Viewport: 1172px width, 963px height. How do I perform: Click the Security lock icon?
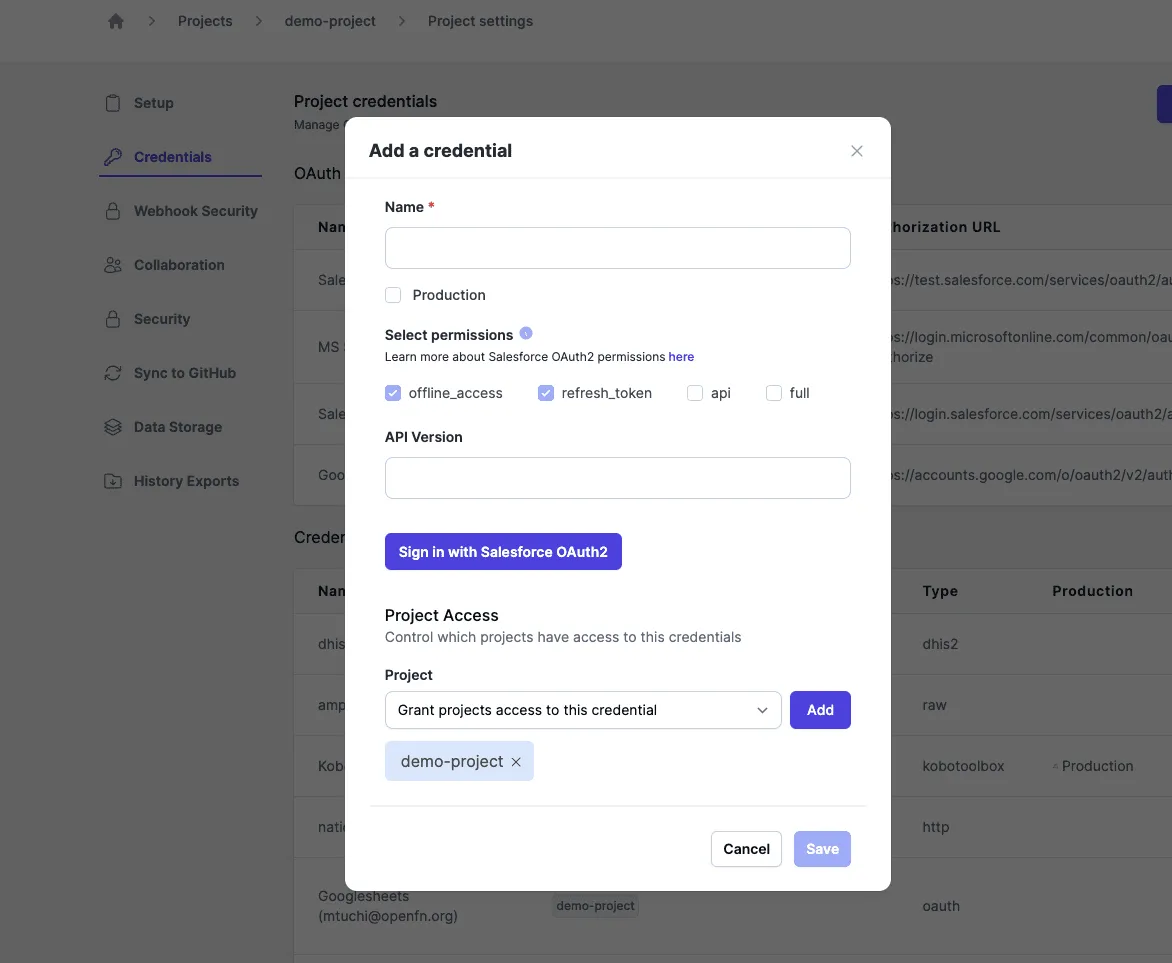(x=113, y=319)
